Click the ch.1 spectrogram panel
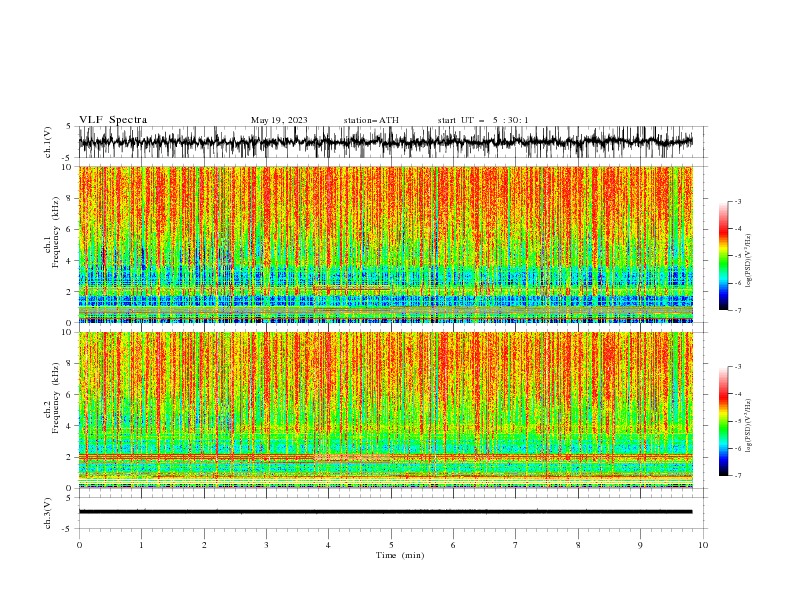Viewport: 792px width, 612px height. pyautogui.click(x=385, y=244)
